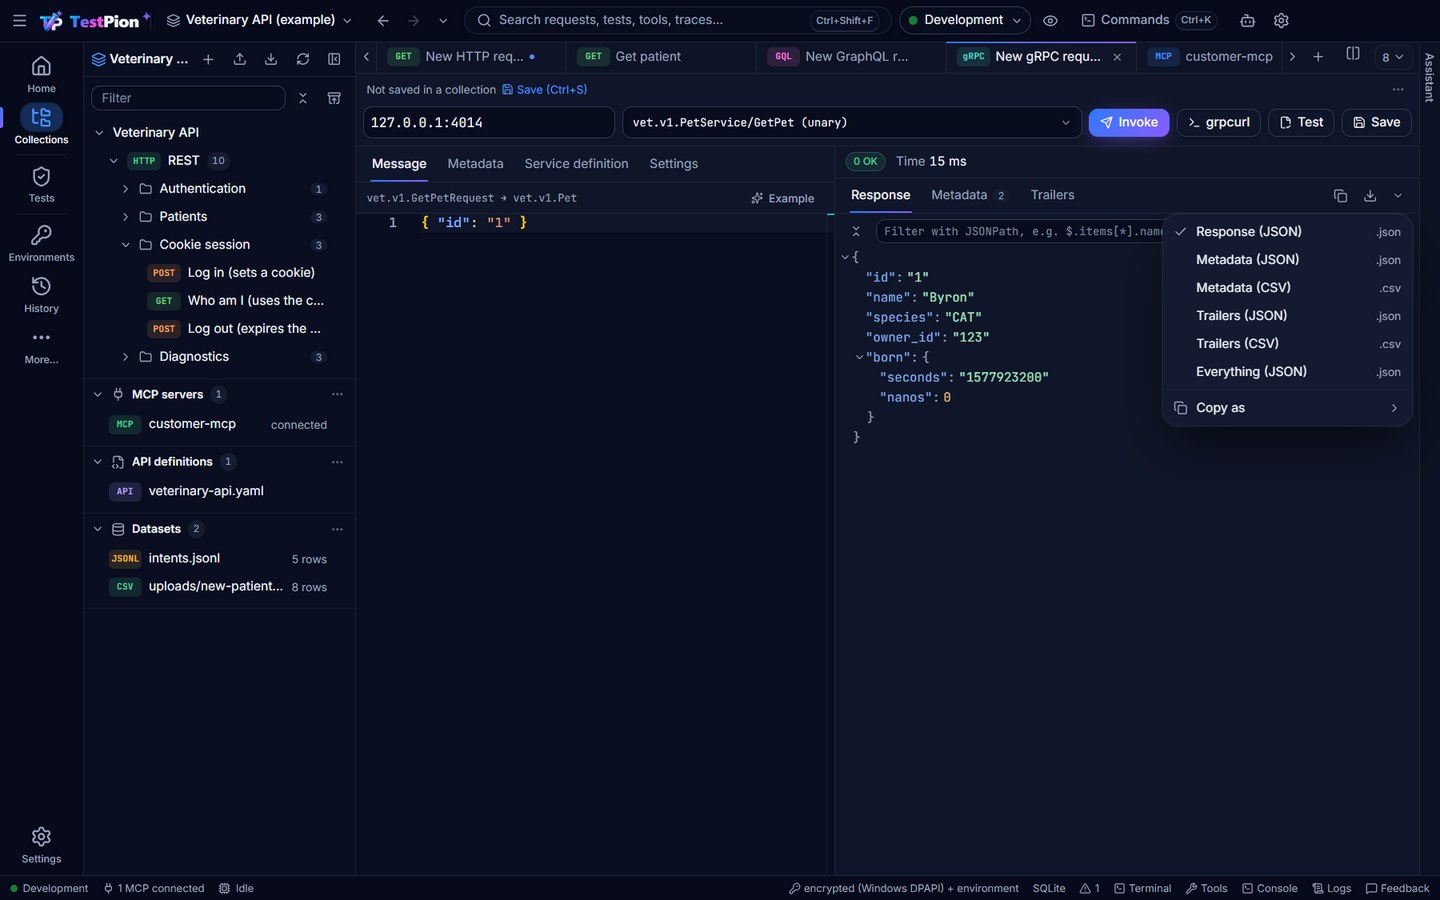This screenshot has width=1440, height=900.
Task: Select Everything (JSON) export option
Action: 1287,371
